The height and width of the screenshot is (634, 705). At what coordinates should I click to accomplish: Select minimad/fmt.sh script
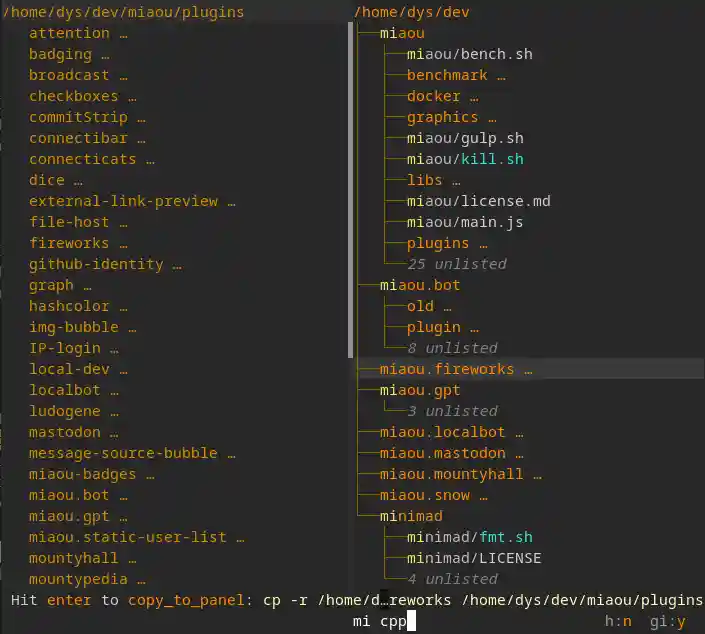click(x=469, y=537)
